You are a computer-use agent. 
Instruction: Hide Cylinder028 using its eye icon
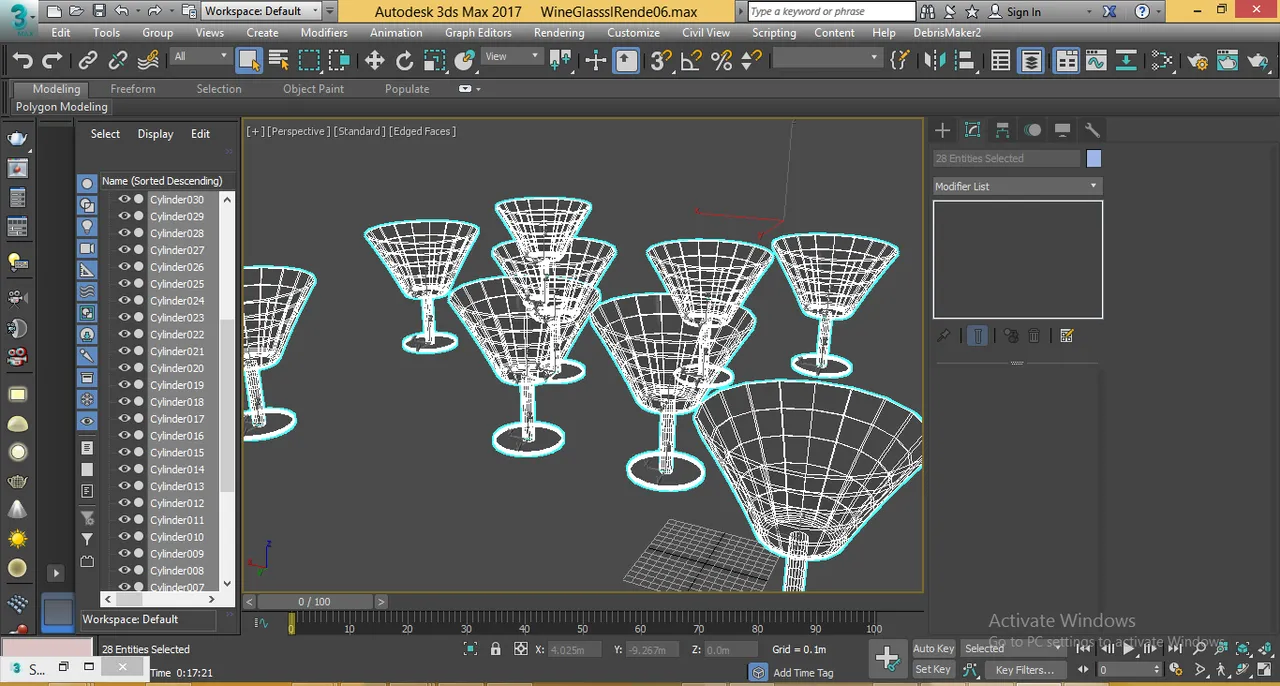124,233
